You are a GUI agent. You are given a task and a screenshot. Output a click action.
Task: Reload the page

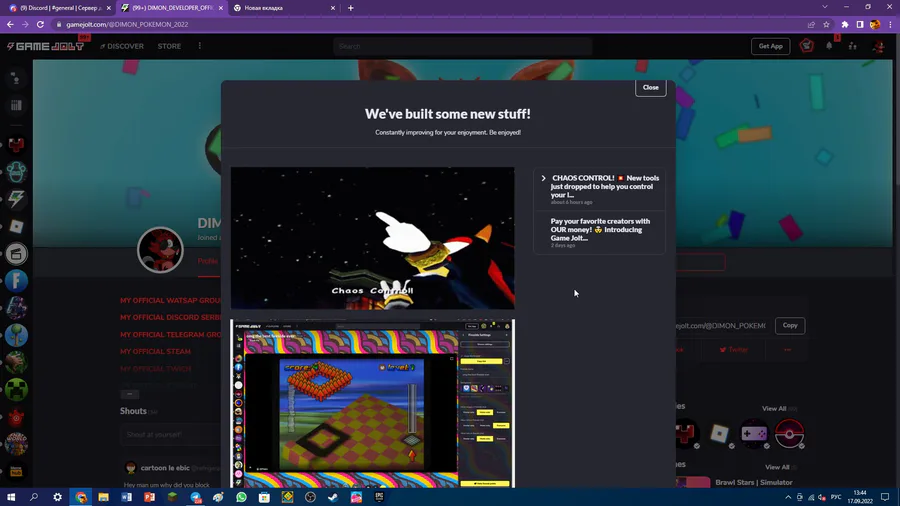(x=40, y=25)
